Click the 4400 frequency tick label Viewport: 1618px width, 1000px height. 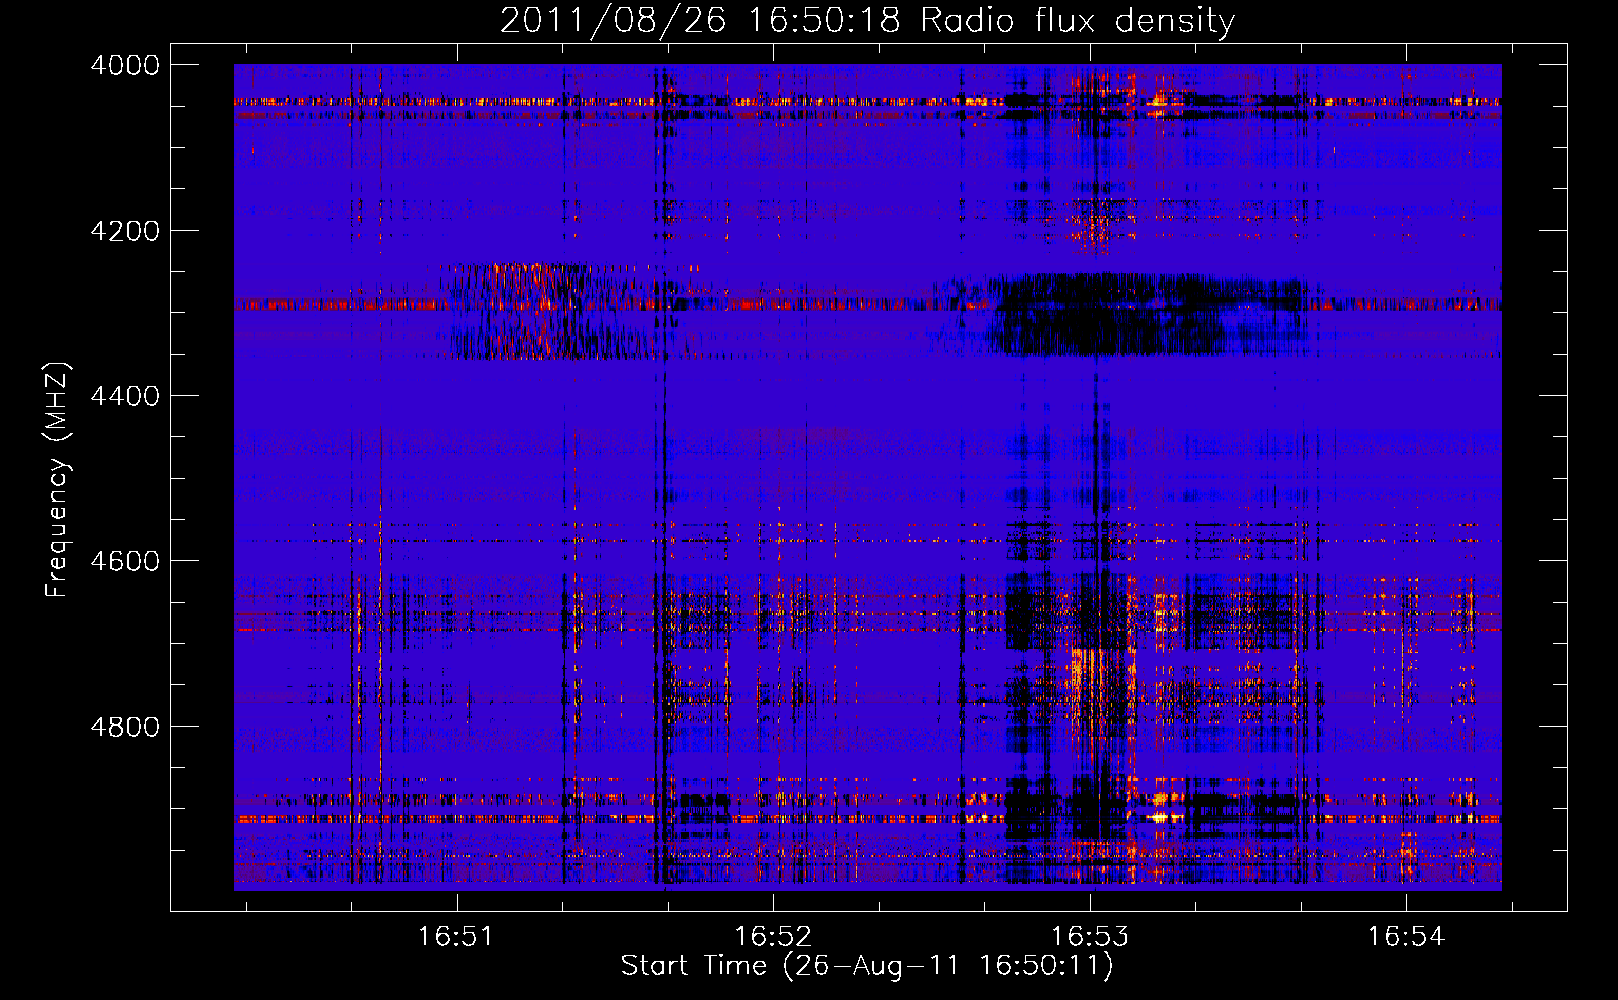125,396
